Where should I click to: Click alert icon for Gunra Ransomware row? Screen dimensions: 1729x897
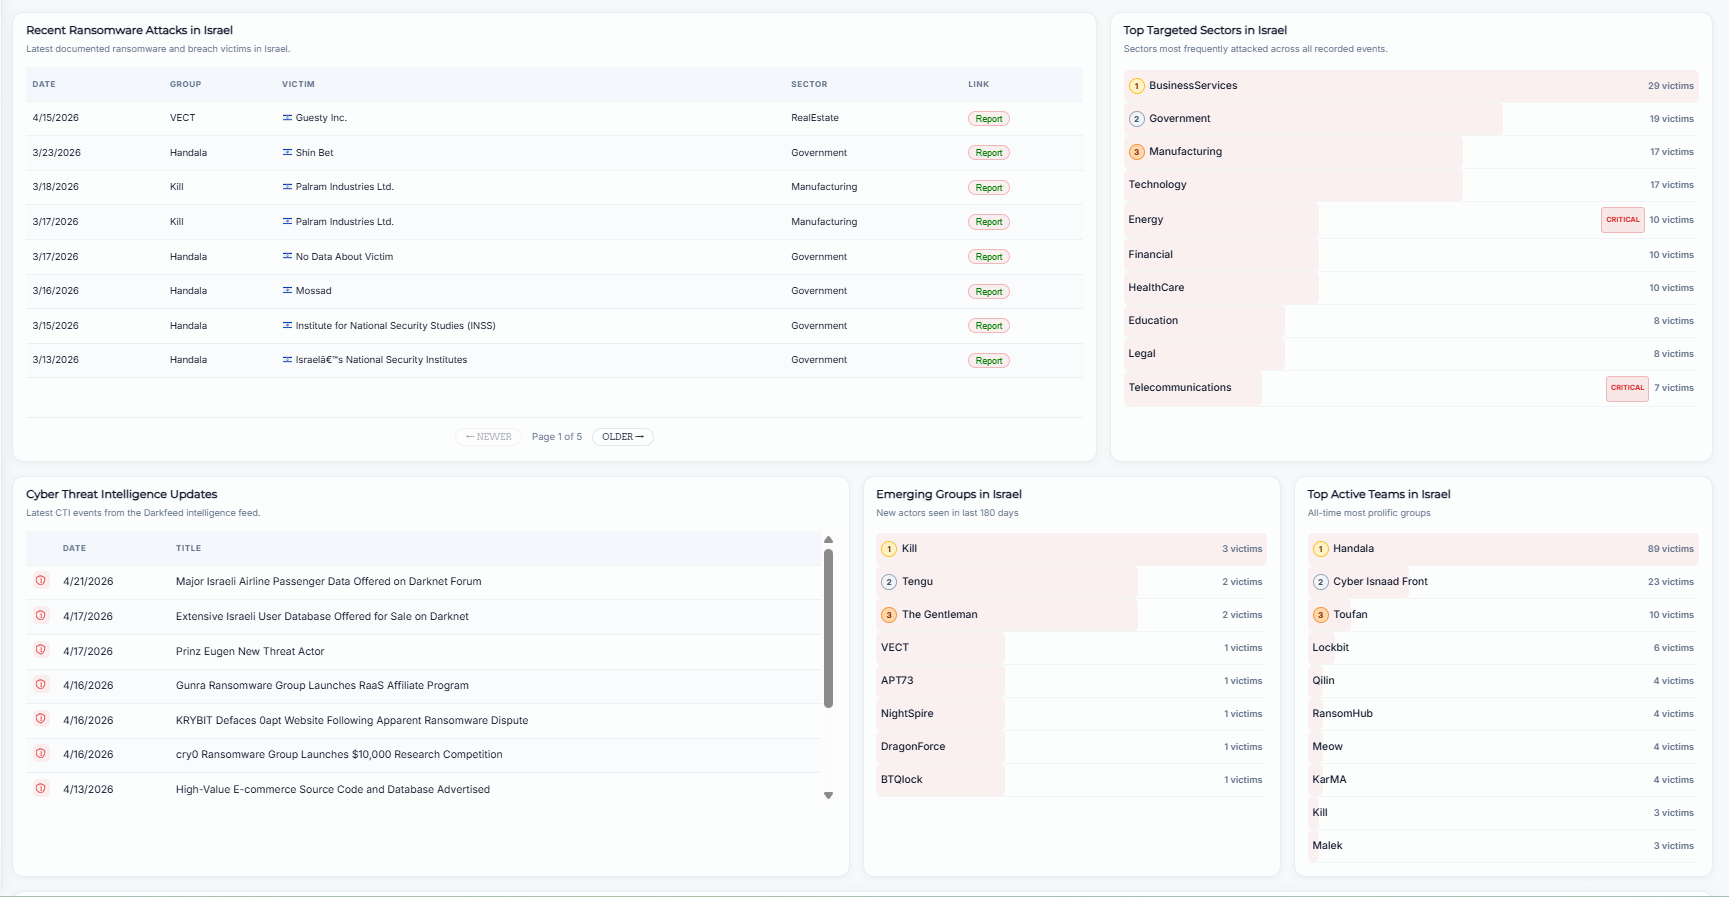click(41, 685)
